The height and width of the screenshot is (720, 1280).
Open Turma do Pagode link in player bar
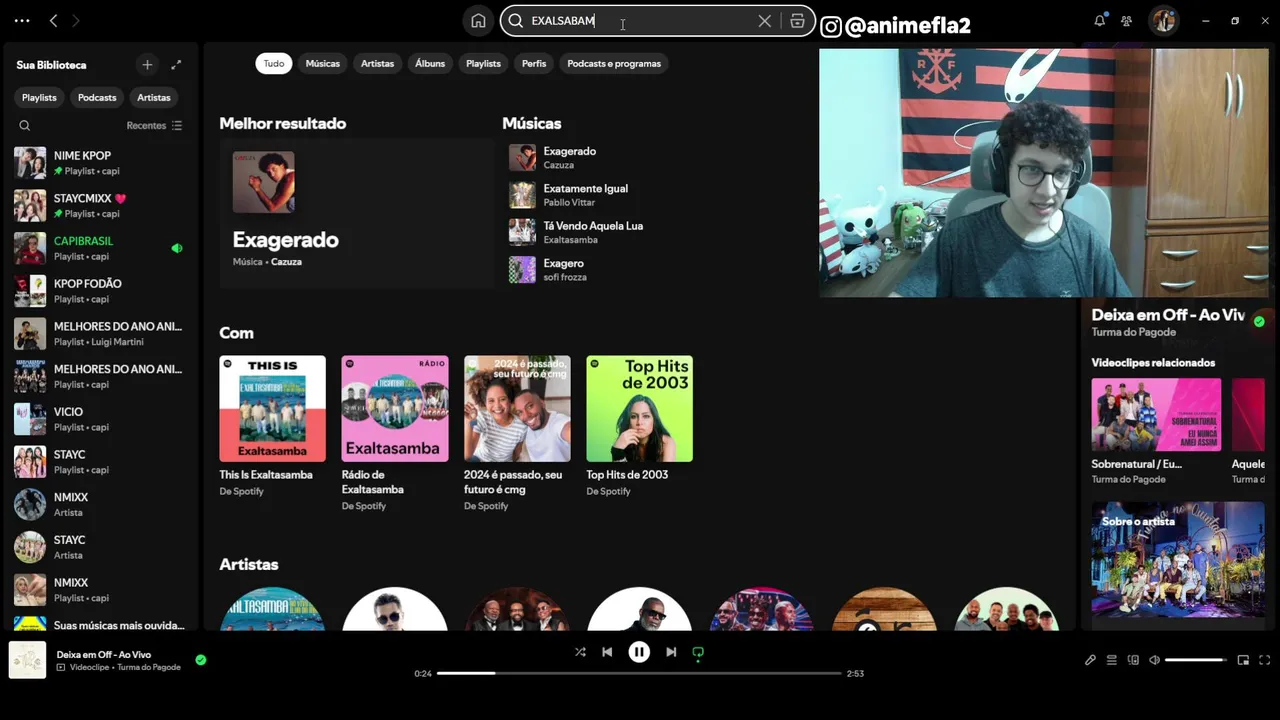(149, 667)
